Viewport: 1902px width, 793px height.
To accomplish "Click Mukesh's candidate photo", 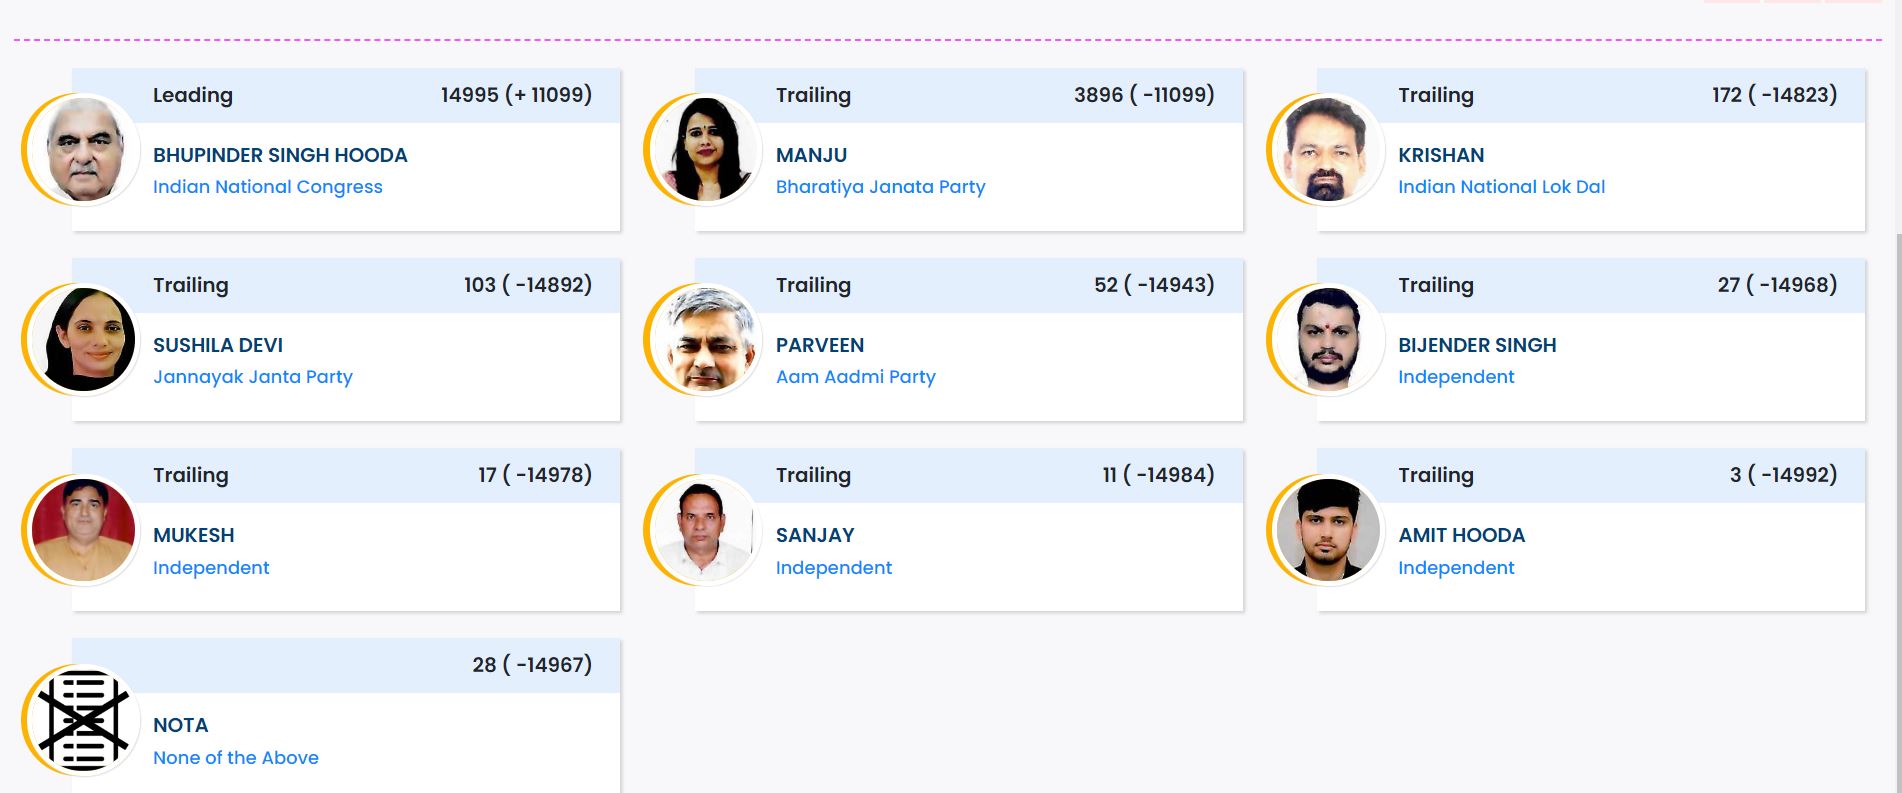I will tap(83, 530).
